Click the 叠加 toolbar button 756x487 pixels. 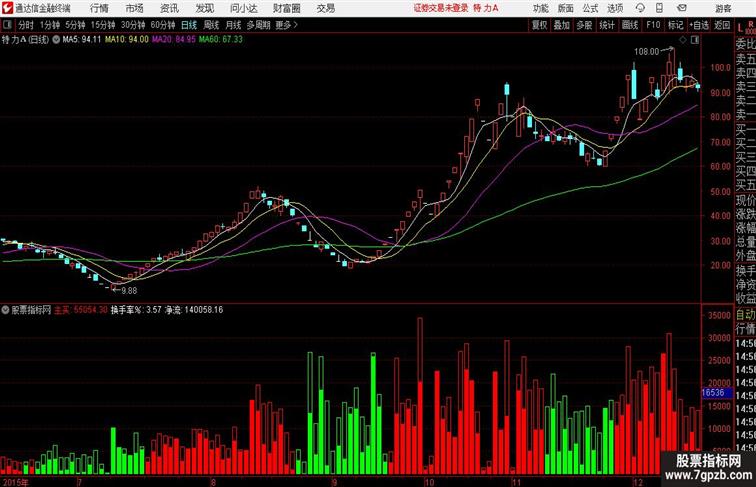562,25
